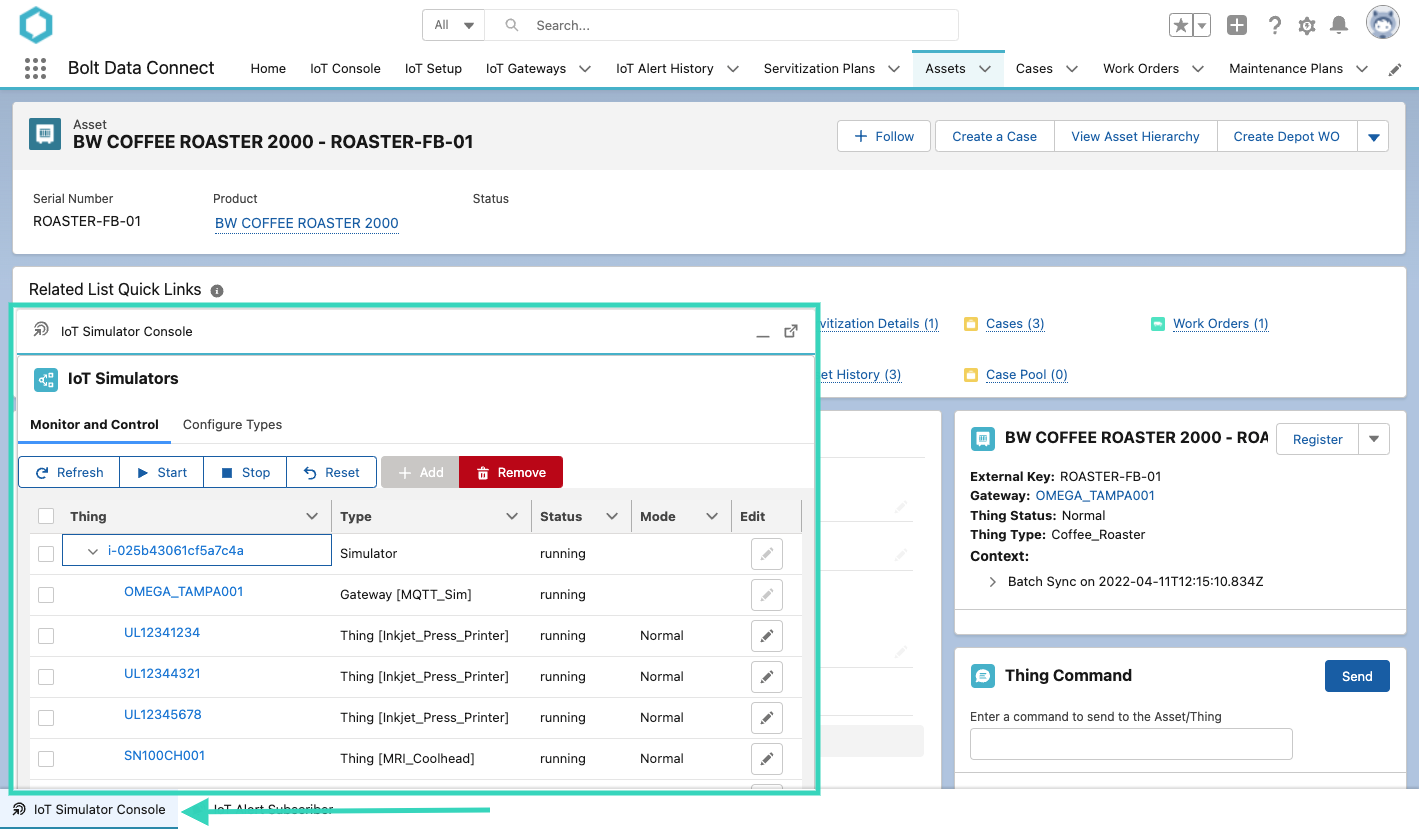Expand the Batch Sync context entry
The image size is (1419, 829).
pyautogui.click(x=992, y=582)
